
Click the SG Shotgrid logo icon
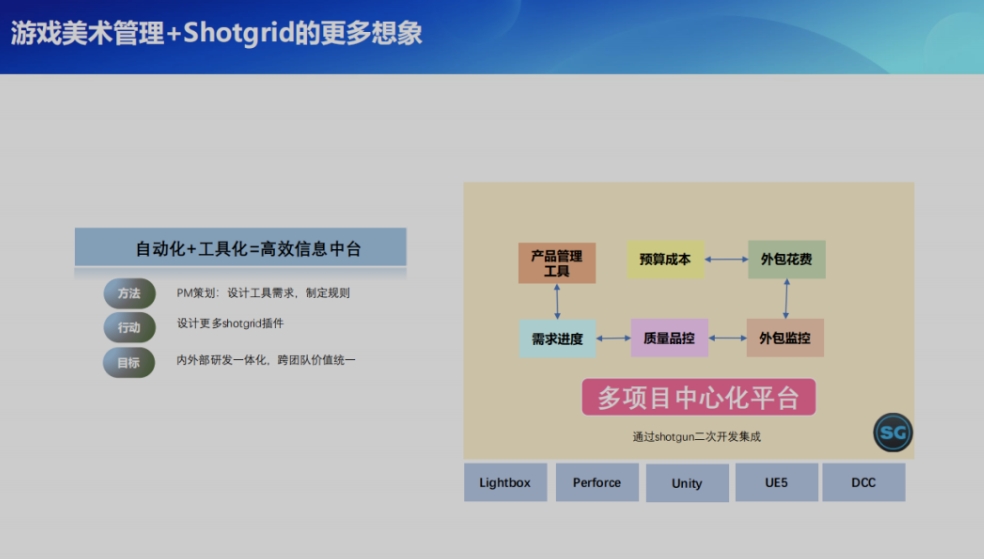coord(893,432)
